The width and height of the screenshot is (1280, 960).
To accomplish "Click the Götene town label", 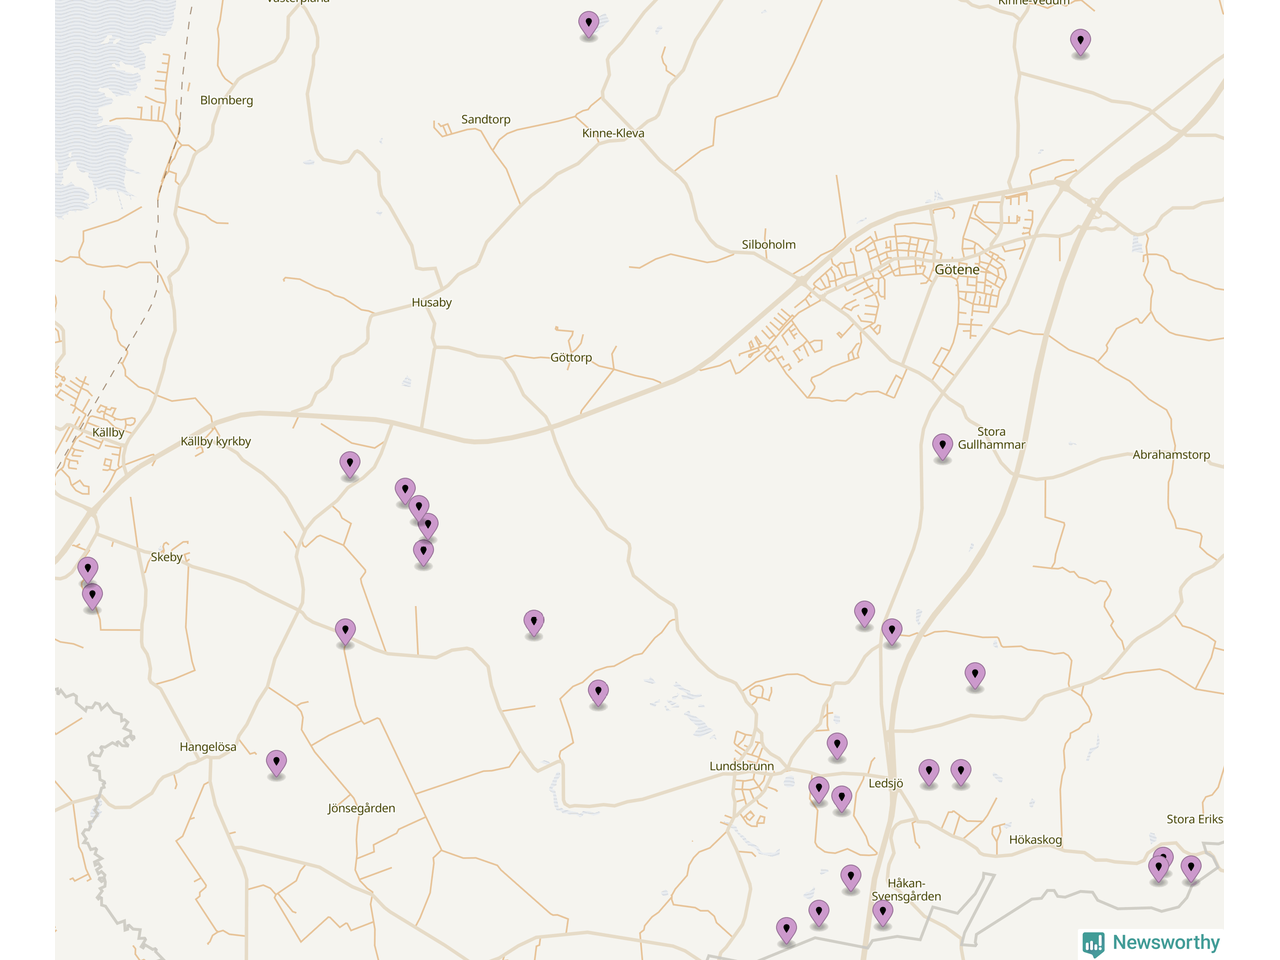I will point(957,270).
